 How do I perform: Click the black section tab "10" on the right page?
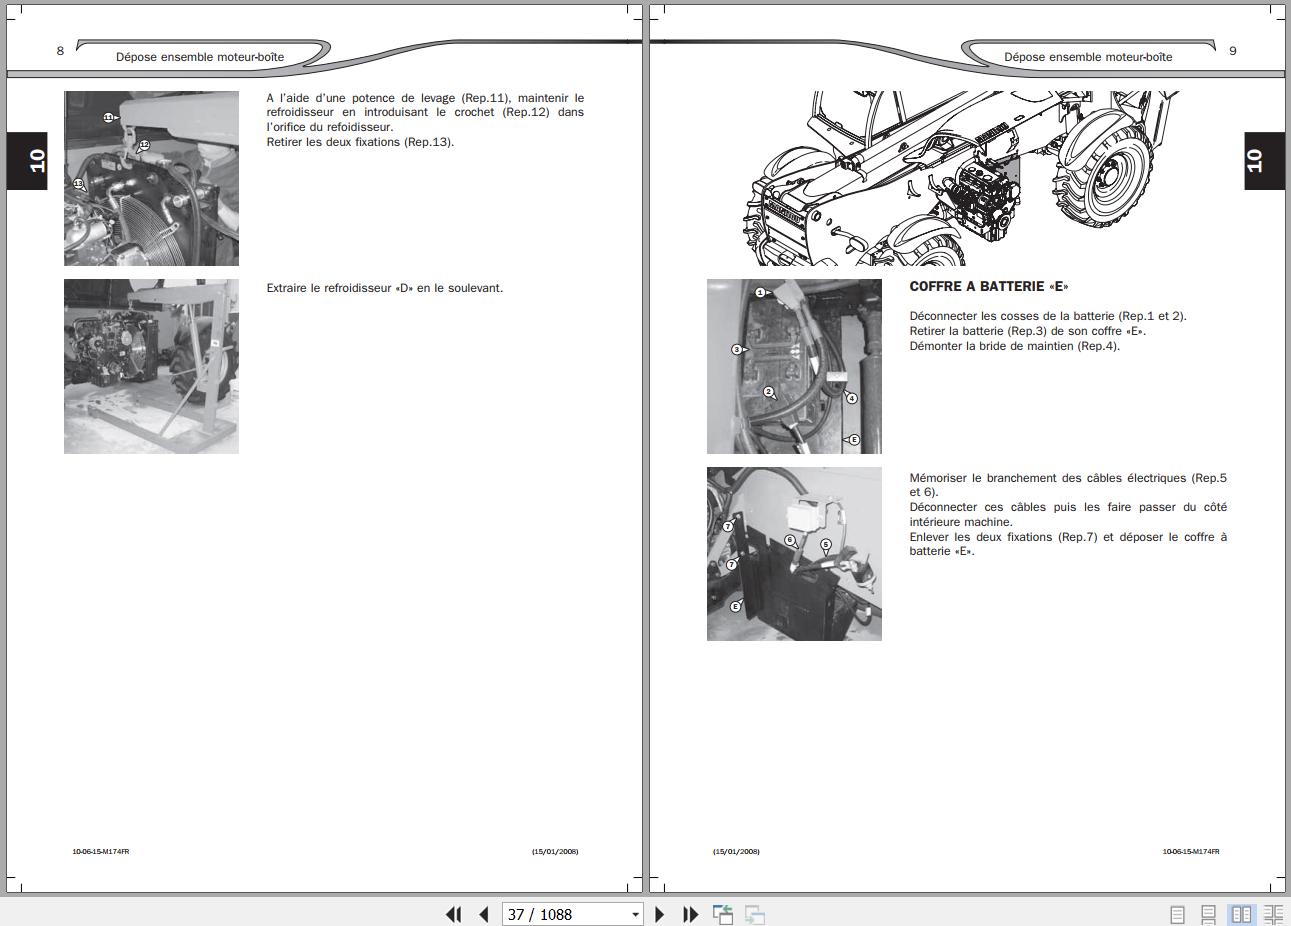click(1264, 161)
